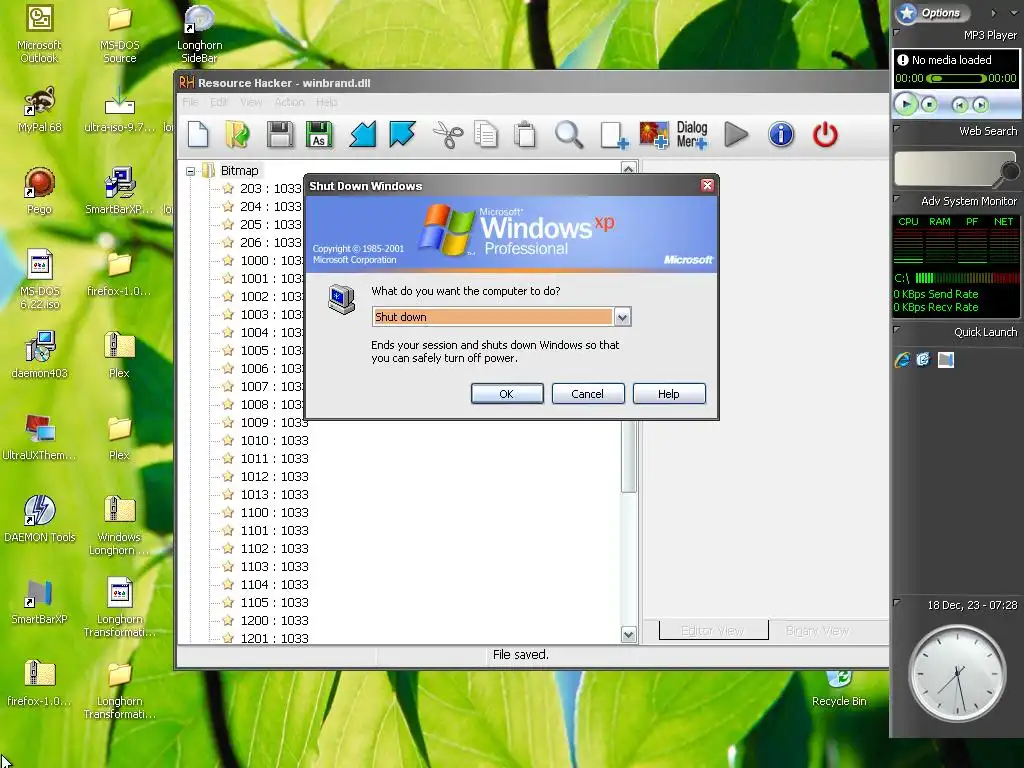The width and height of the screenshot is (1024, 768).
Task: Click the Save As floppy icon
Action: point(319,135)
